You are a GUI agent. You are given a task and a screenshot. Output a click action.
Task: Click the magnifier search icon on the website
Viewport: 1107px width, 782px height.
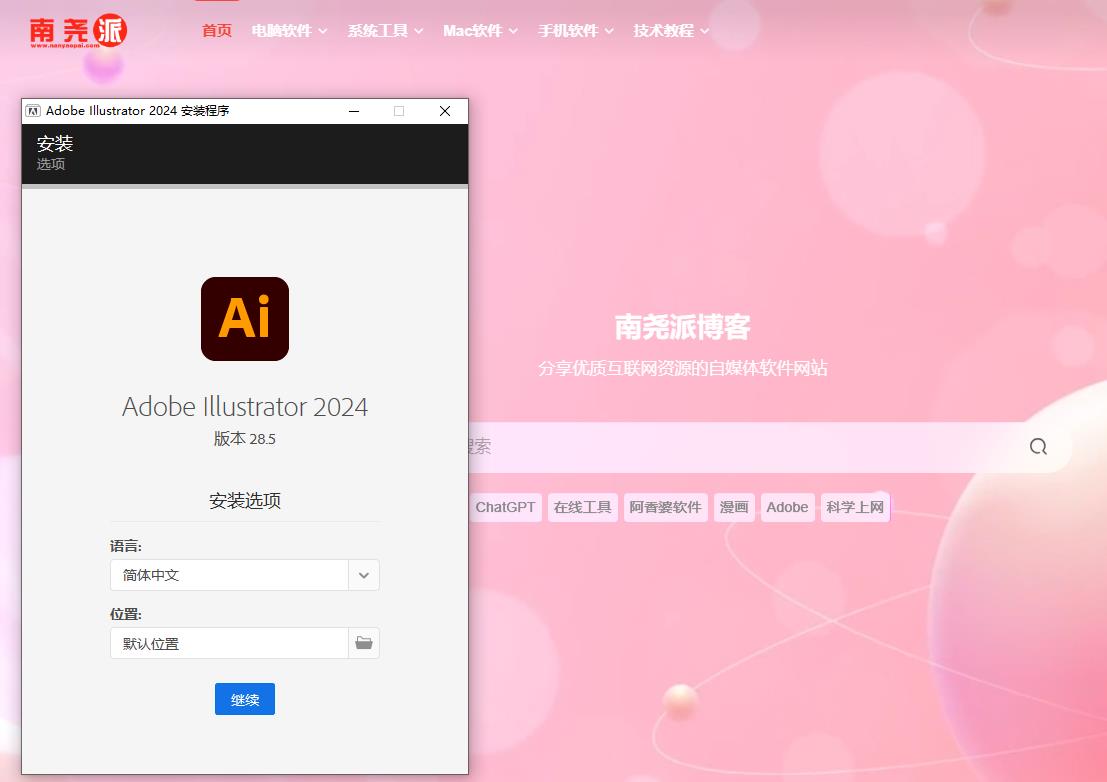[1038, 447]
